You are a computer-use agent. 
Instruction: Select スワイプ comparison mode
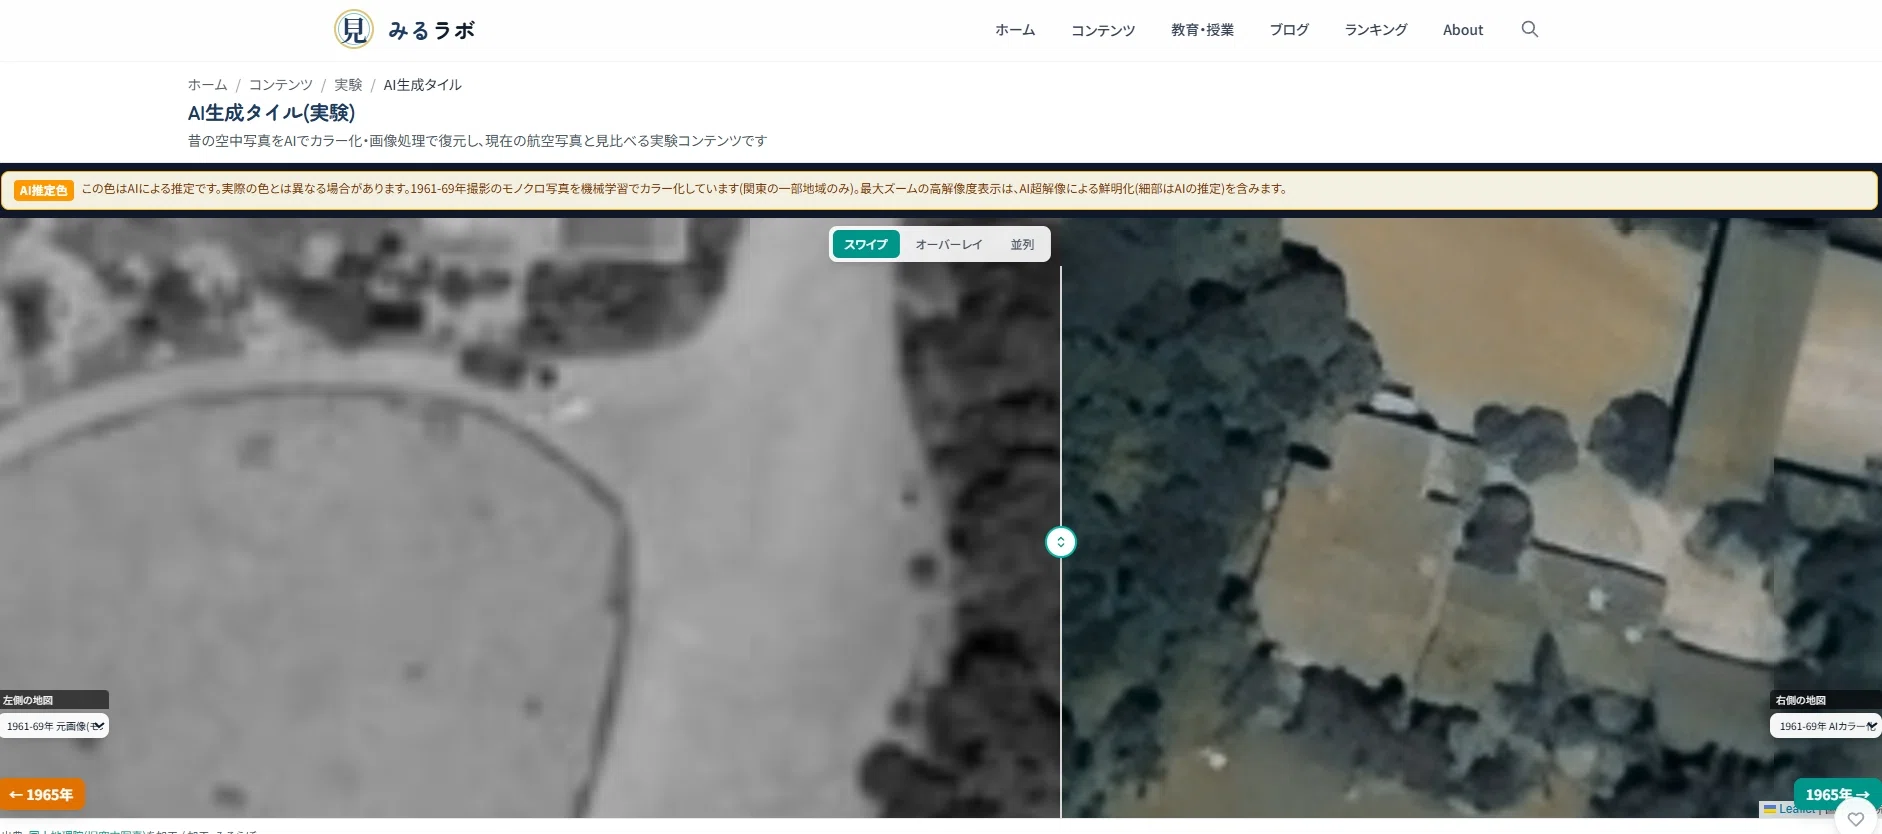coord(866,244)
